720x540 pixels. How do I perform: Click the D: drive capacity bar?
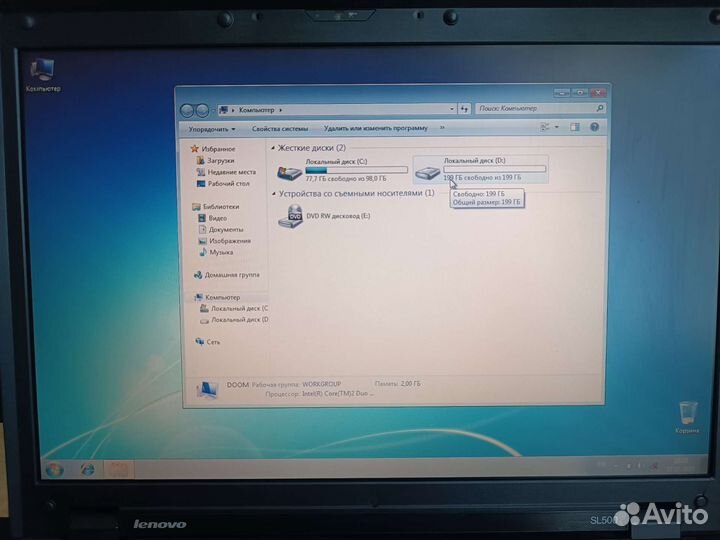pyautogui.click(x=495, y=169)
